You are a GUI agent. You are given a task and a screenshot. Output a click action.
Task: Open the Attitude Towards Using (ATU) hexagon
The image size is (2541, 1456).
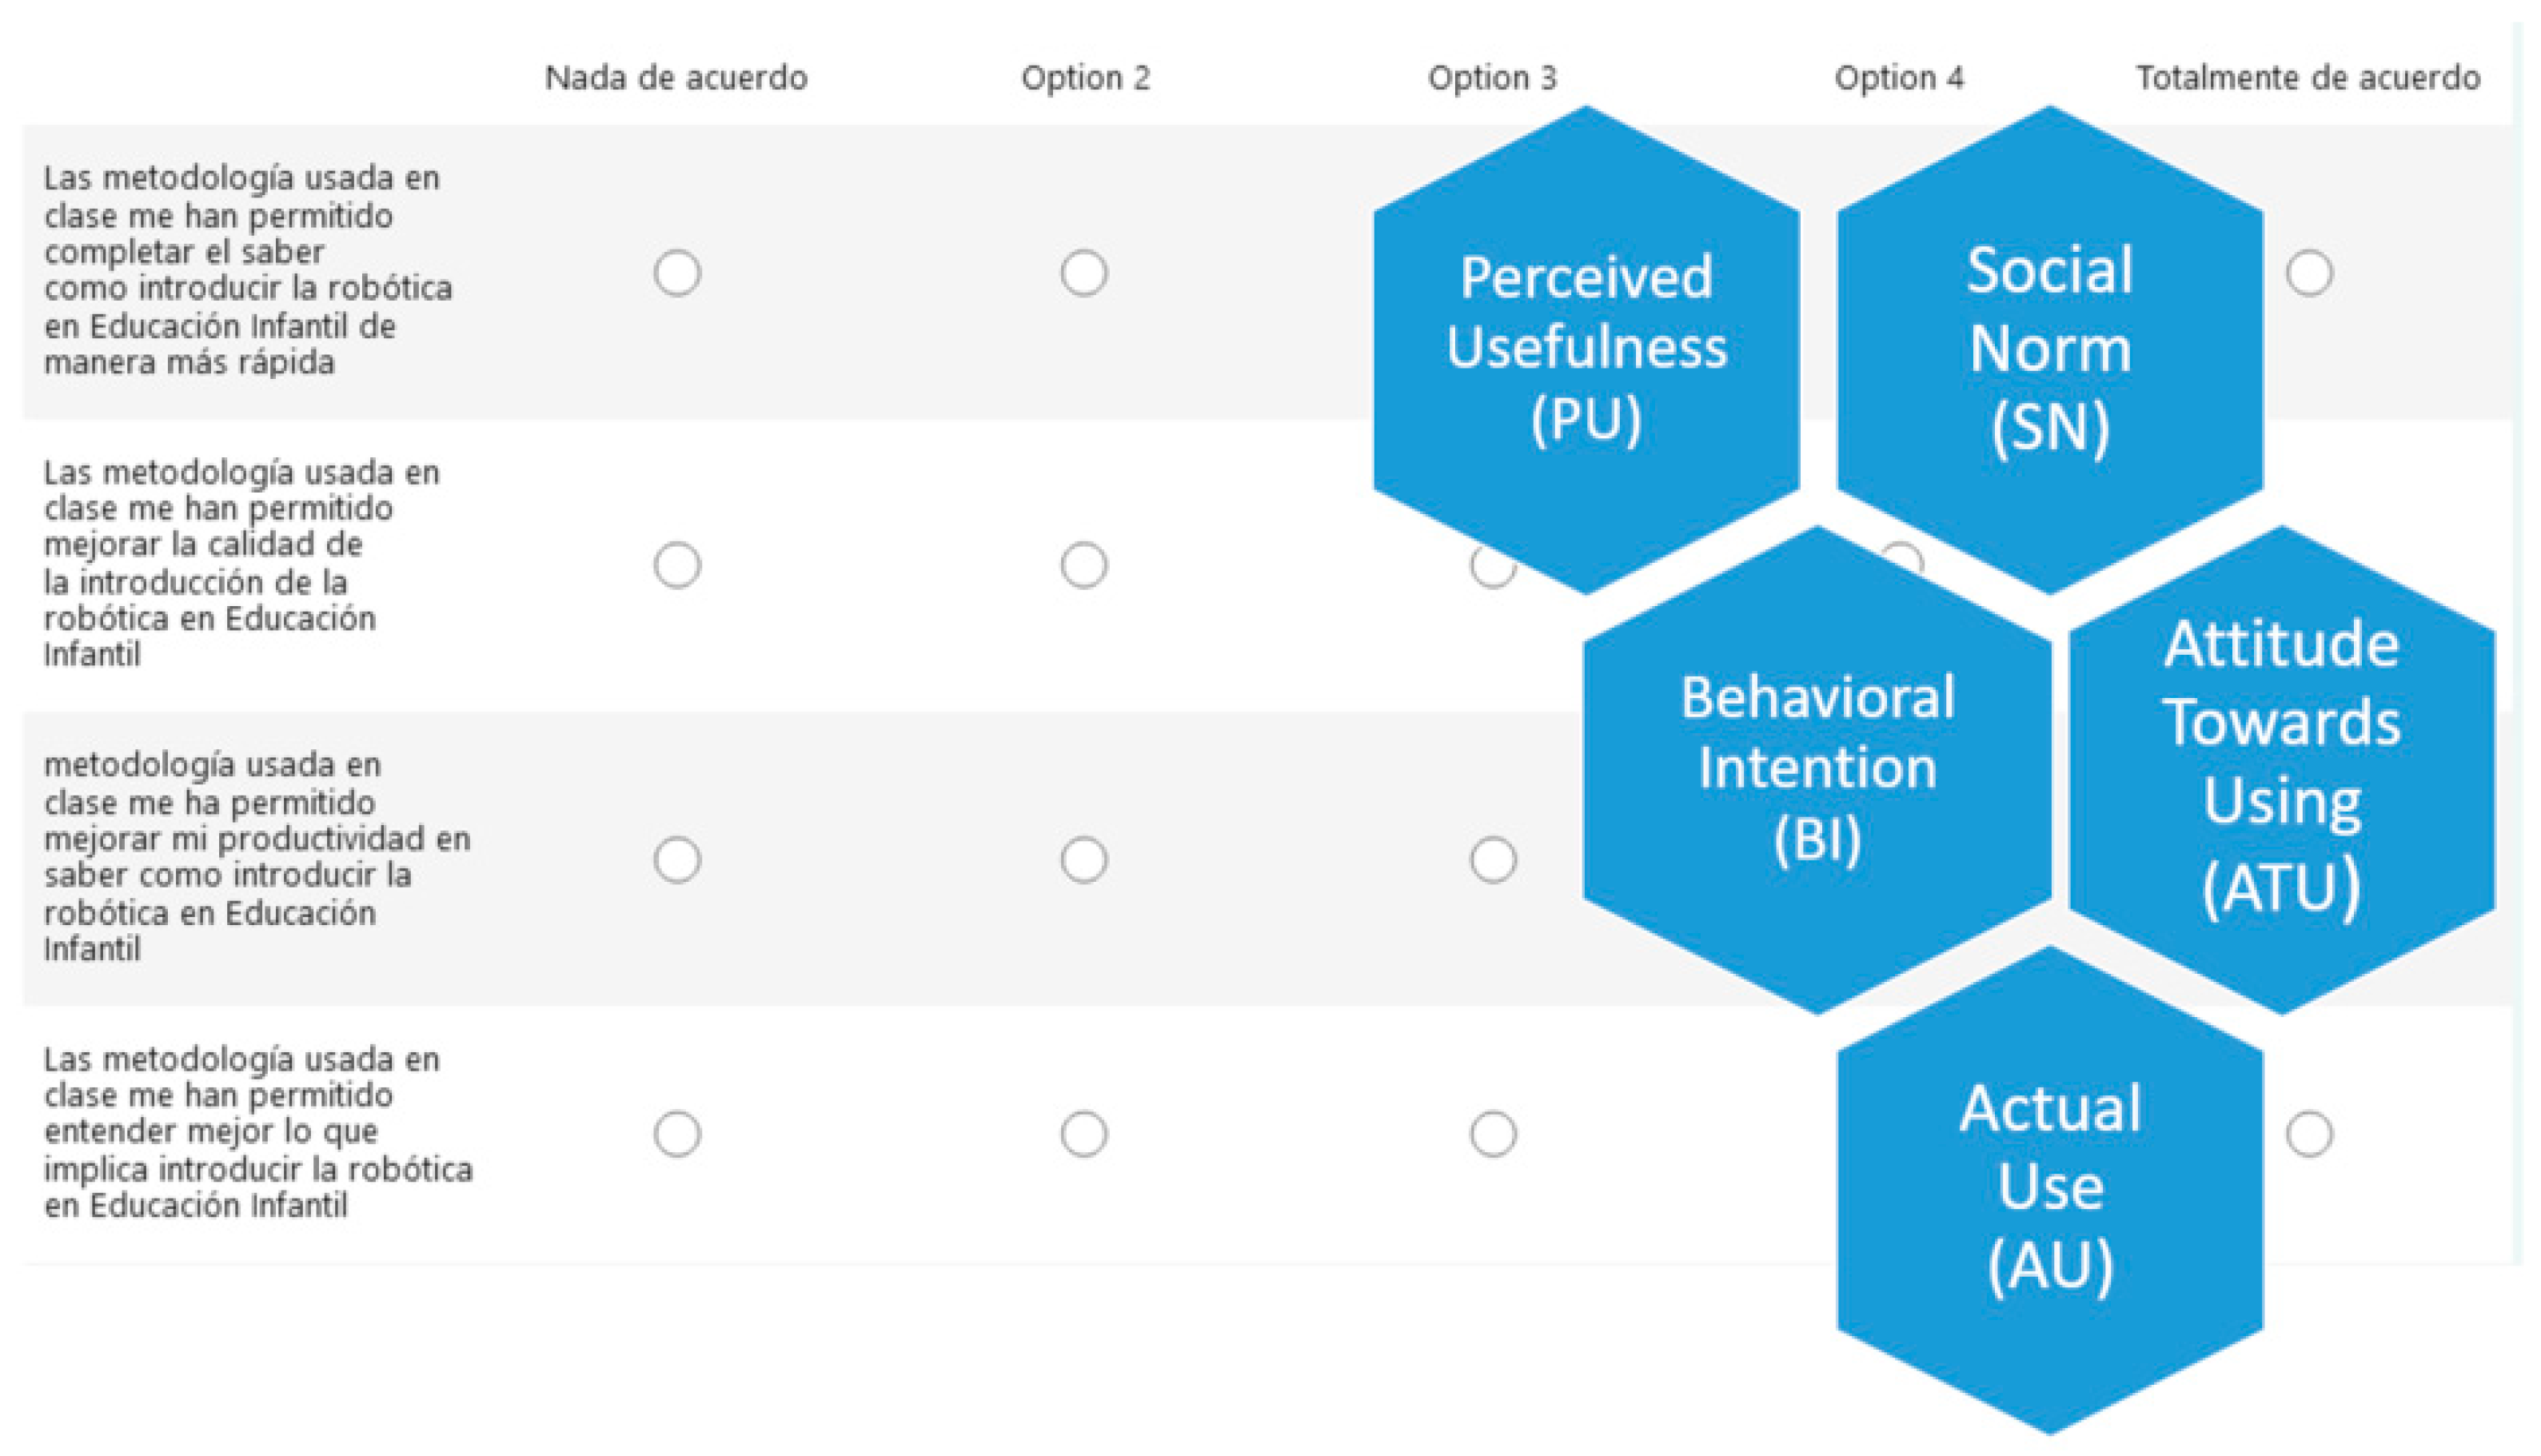pyautogui.click(x=2282, y=768)
